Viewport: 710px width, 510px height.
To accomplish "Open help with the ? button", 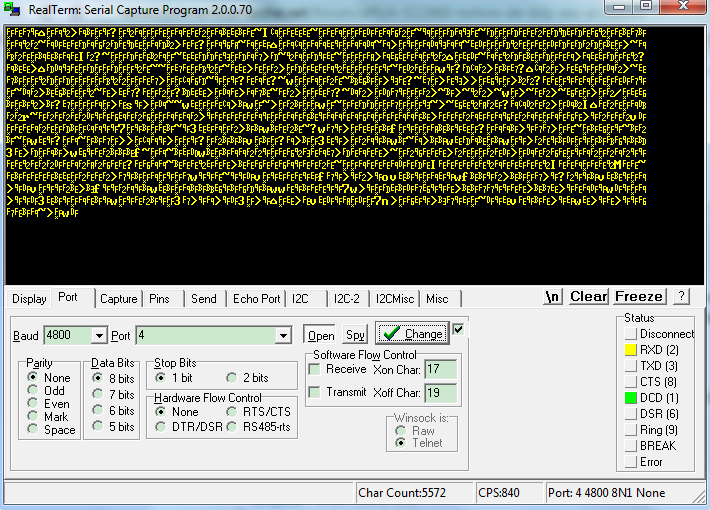I will pos(681,297).
